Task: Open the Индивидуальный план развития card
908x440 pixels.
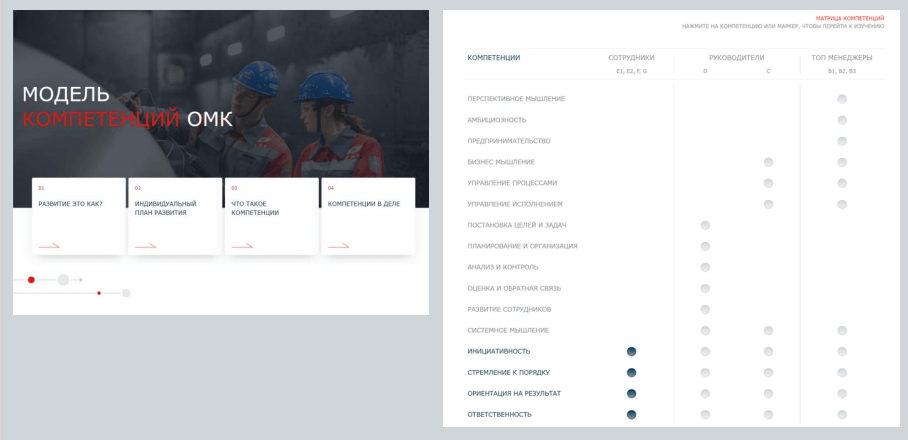Action: click(x=175, y=216)
